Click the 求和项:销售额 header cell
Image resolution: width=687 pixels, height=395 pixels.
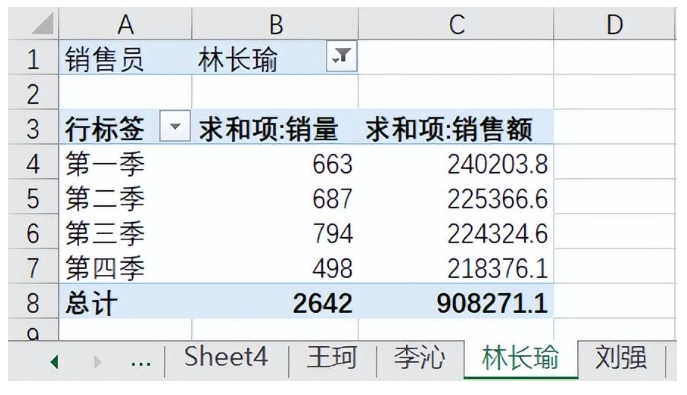[x=456, y=127]
